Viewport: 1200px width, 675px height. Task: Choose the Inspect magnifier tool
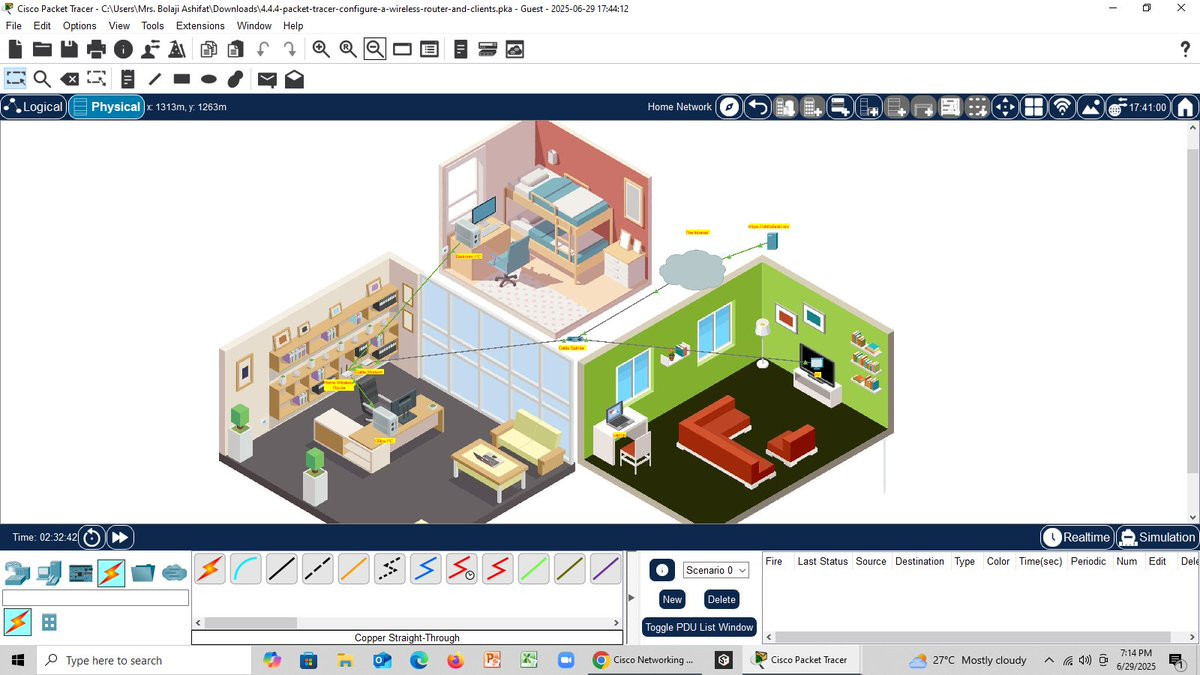click(42, 79)
